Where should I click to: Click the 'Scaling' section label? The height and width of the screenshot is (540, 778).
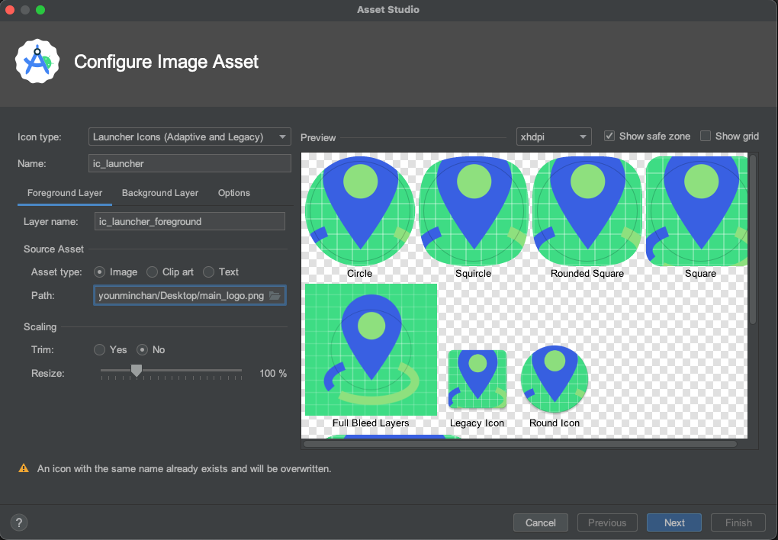click(40, 327)
